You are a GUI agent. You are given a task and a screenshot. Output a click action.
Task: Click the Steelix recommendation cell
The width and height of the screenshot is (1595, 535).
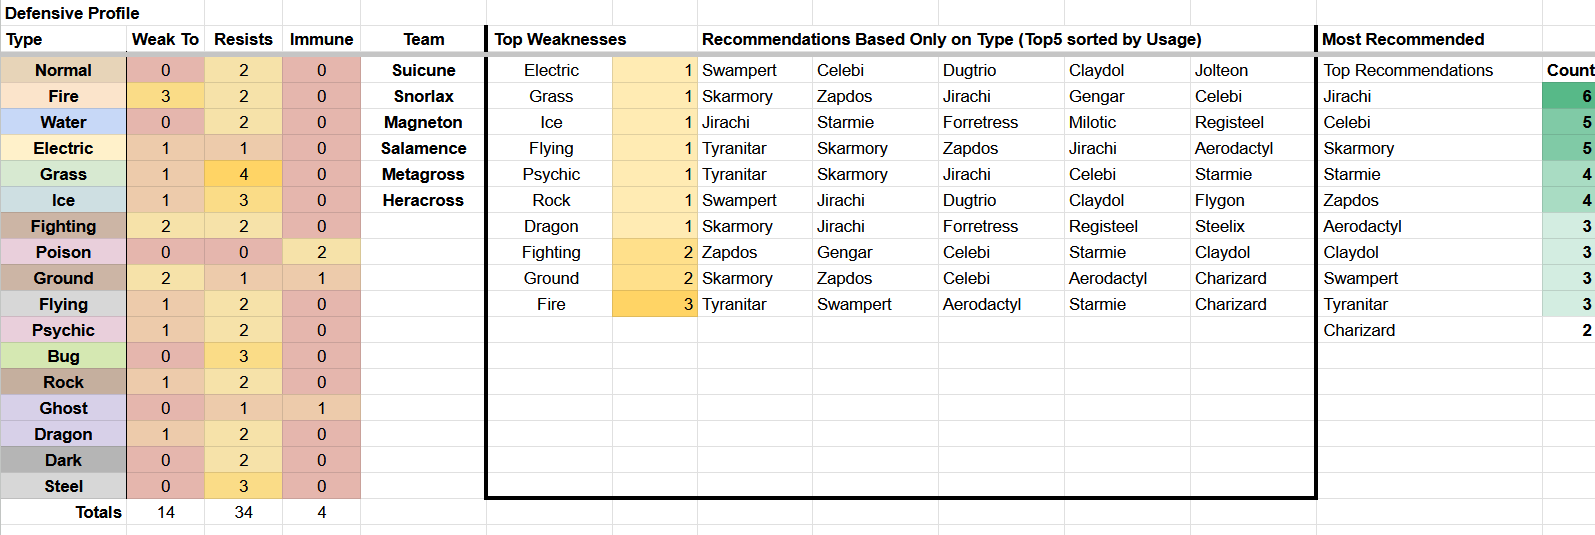pos(1219,226)
